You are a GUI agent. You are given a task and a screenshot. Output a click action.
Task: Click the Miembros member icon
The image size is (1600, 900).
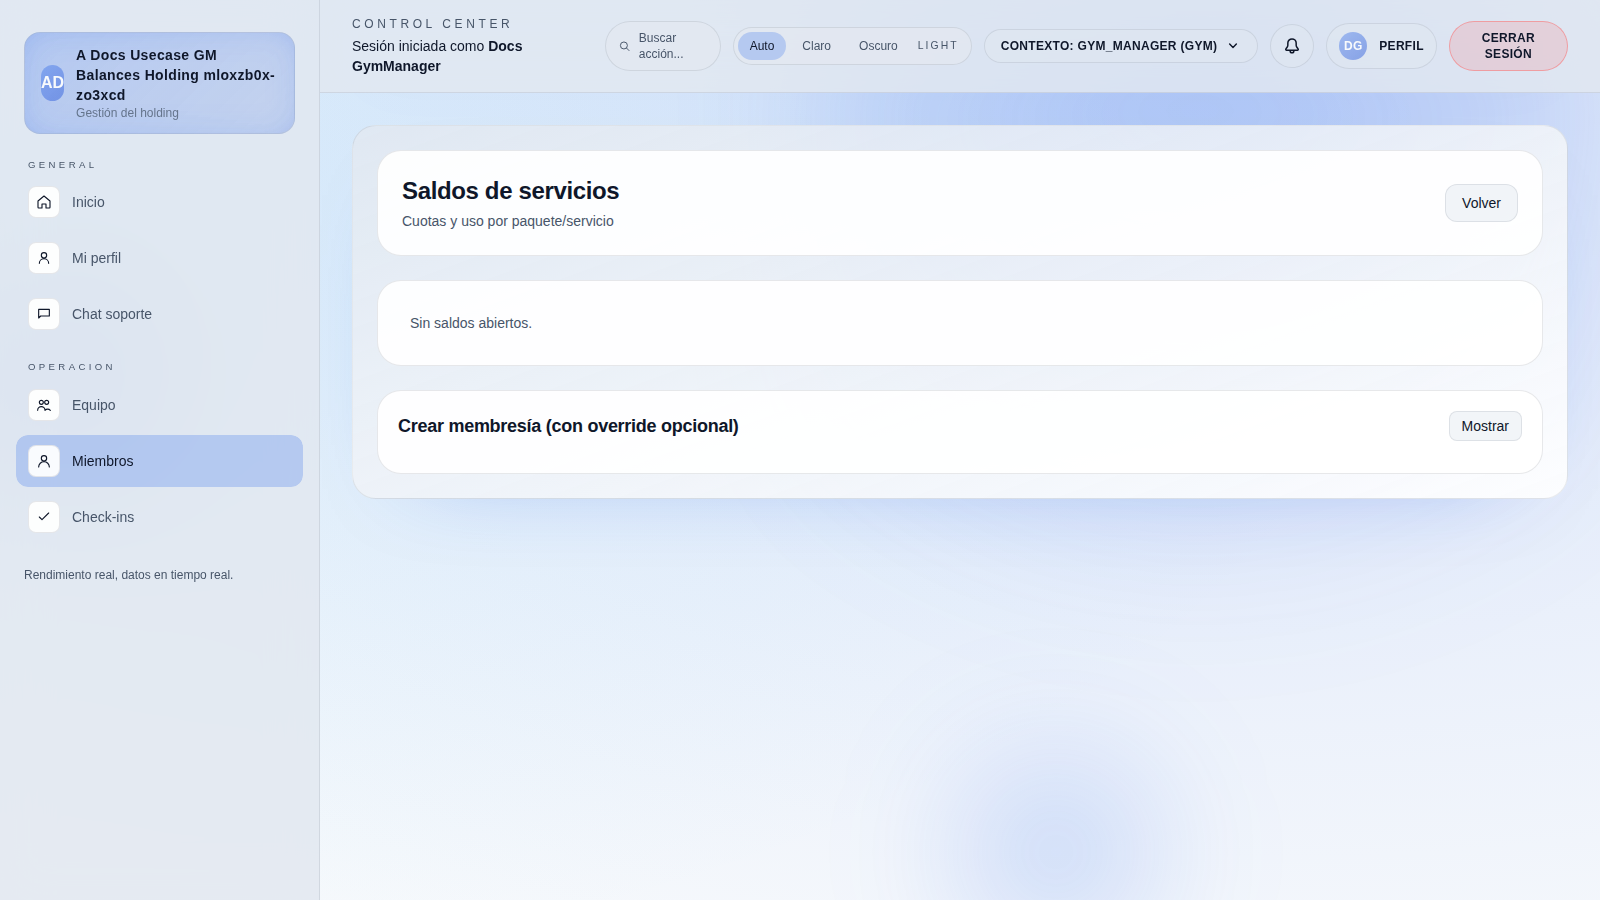tap(44, 461)
